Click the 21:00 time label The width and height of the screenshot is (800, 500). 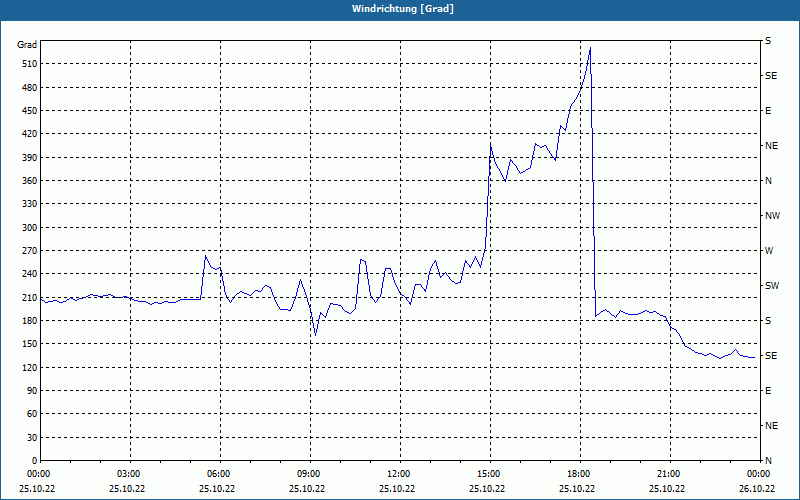pyautogui.click(x=670, y=474)
